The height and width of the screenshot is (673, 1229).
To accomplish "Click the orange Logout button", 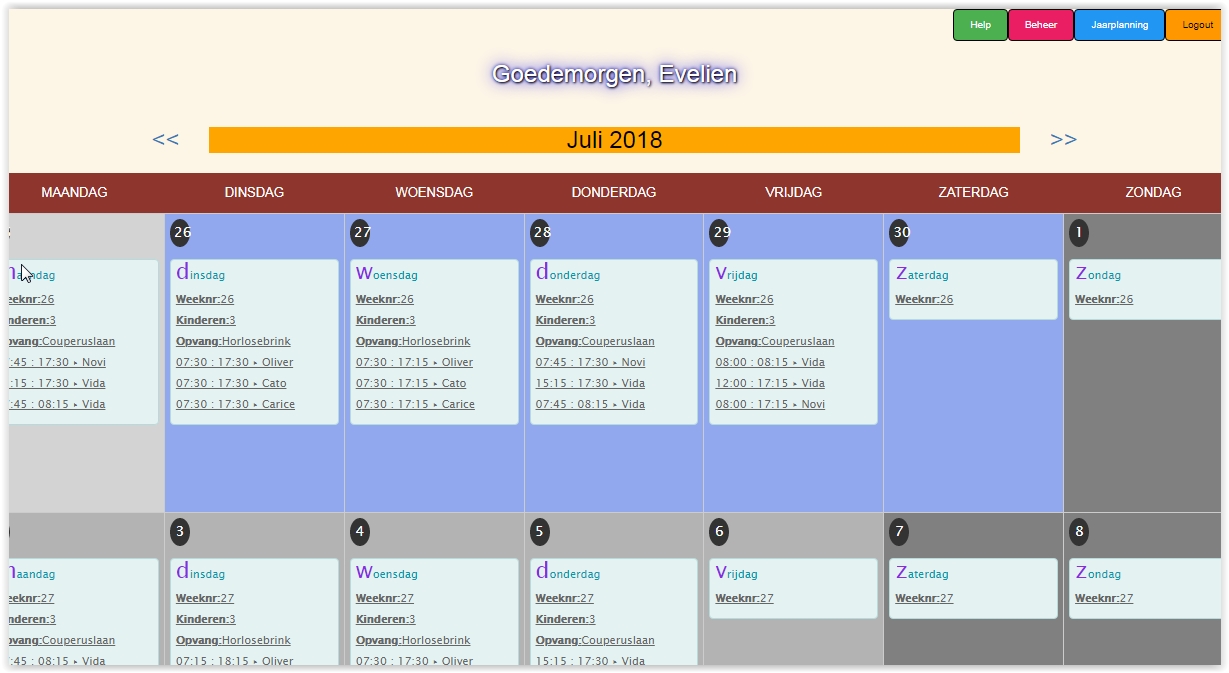I will (x=1195, y=25).
